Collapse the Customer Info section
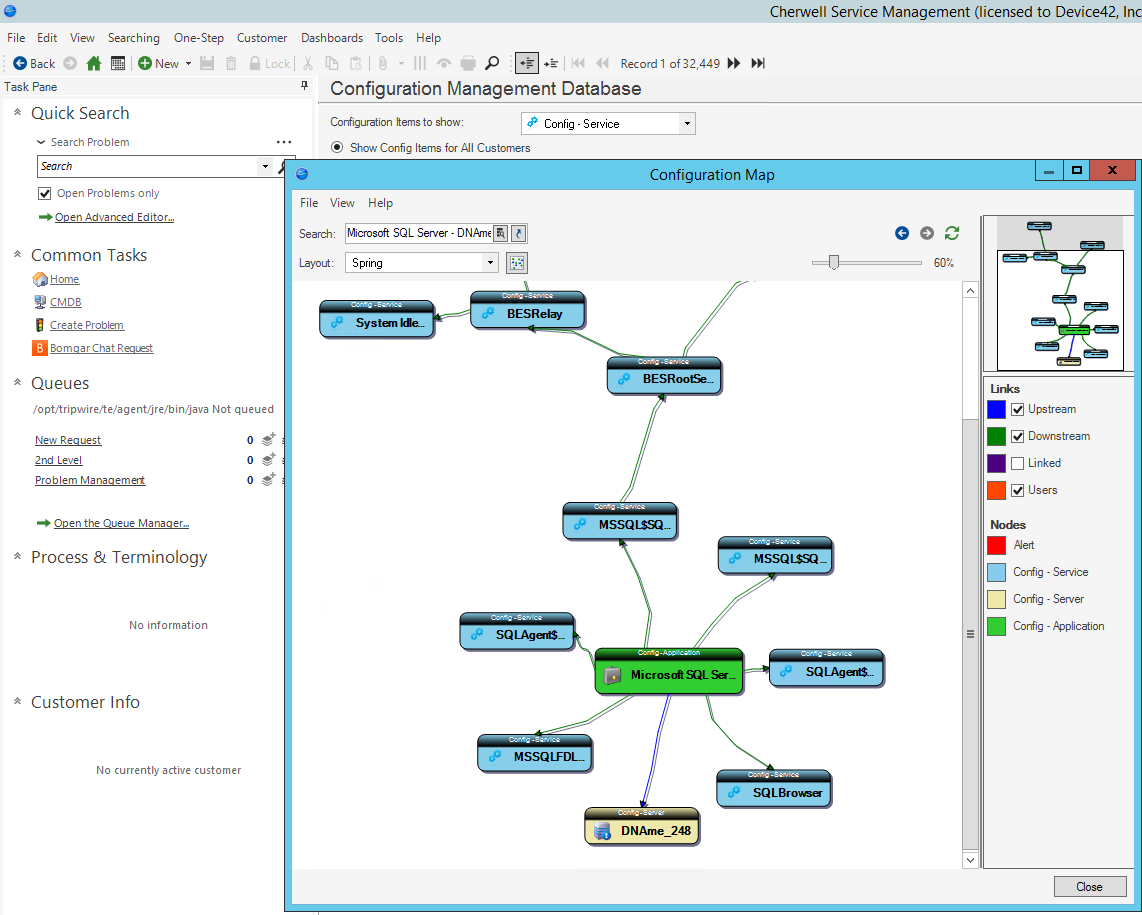 (17, 702)
